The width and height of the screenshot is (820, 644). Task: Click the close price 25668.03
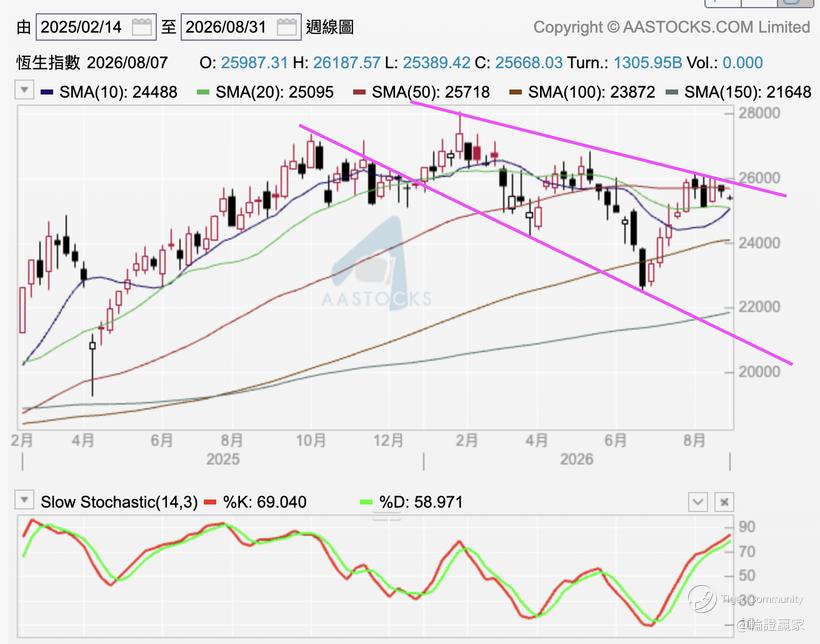pos(529,63)
